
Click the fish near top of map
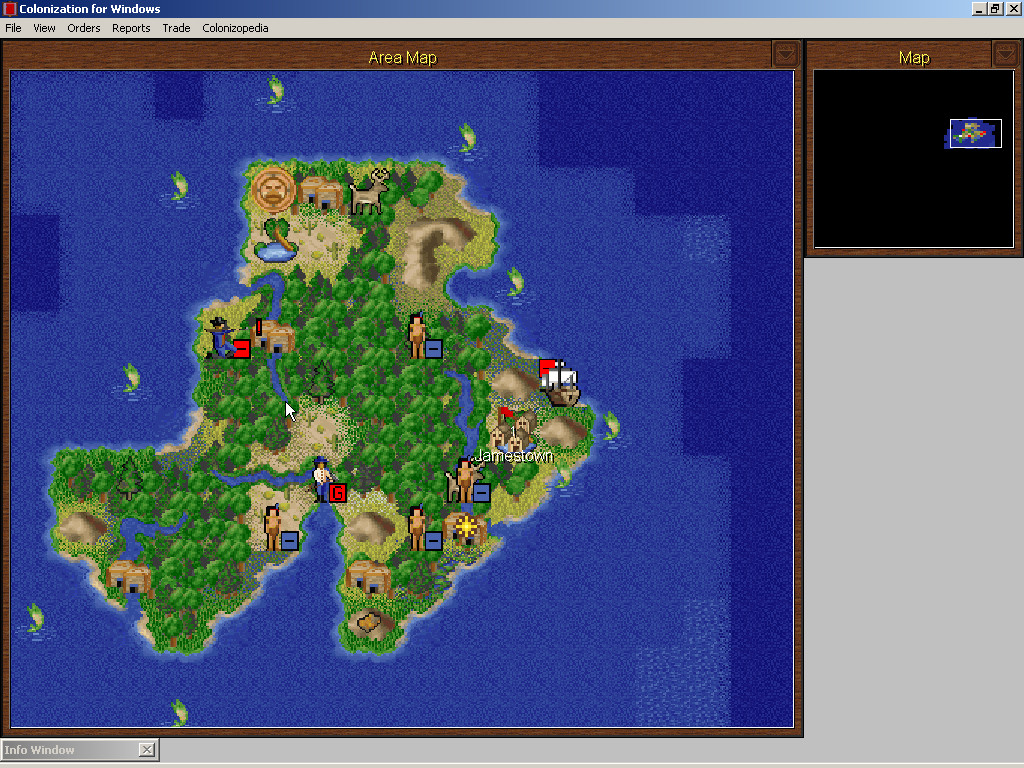click(x=276, y=89)
